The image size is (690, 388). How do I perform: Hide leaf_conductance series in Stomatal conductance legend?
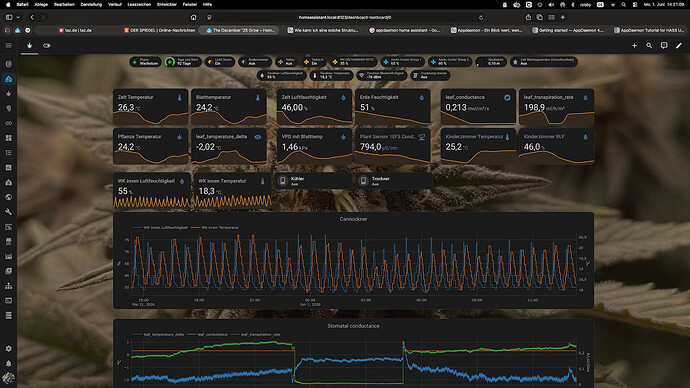[x=207, y=334]
